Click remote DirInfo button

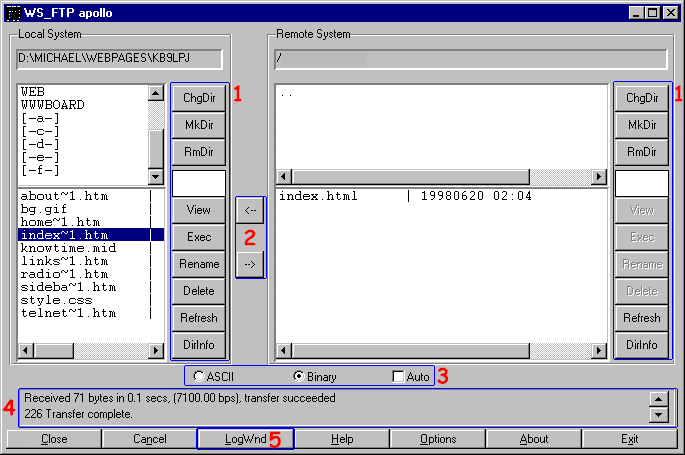pyautogui.click(x=642, y=345)
